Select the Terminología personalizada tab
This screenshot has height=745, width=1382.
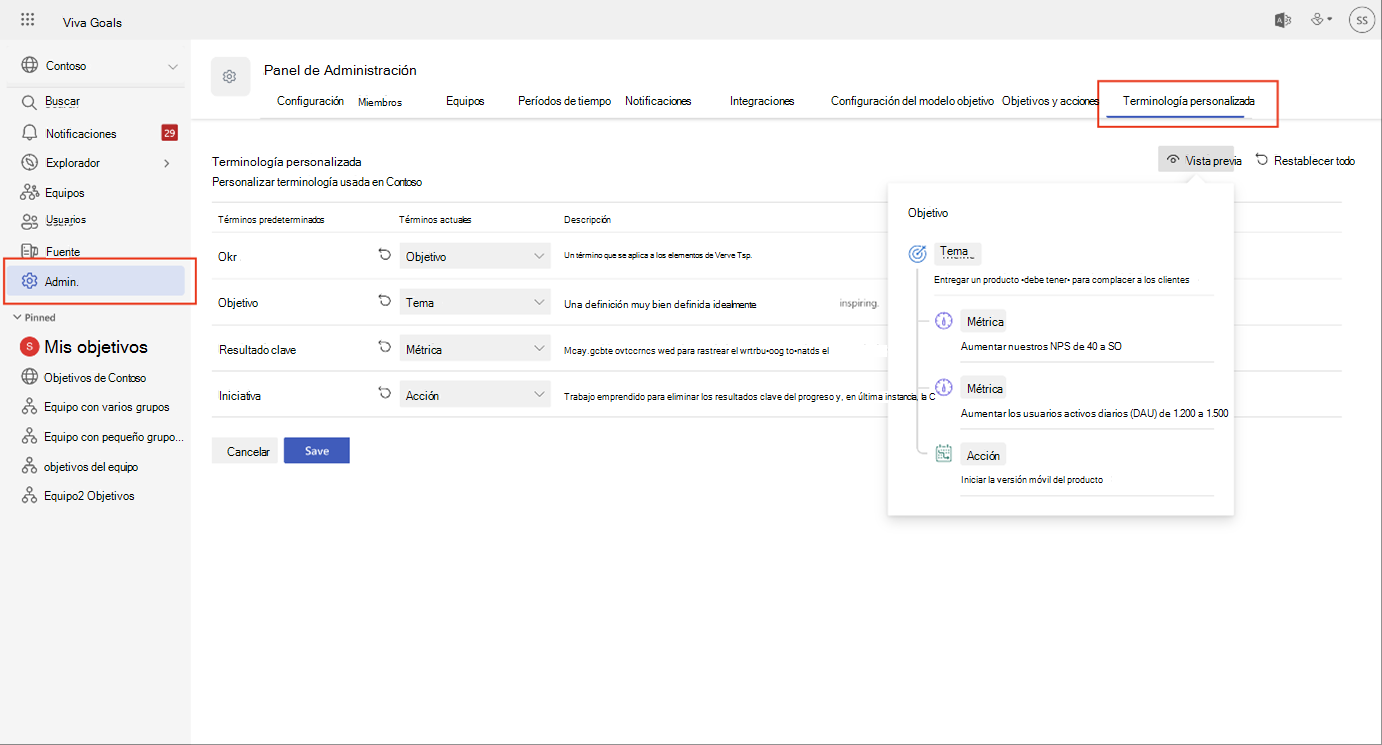(1188, 101)
